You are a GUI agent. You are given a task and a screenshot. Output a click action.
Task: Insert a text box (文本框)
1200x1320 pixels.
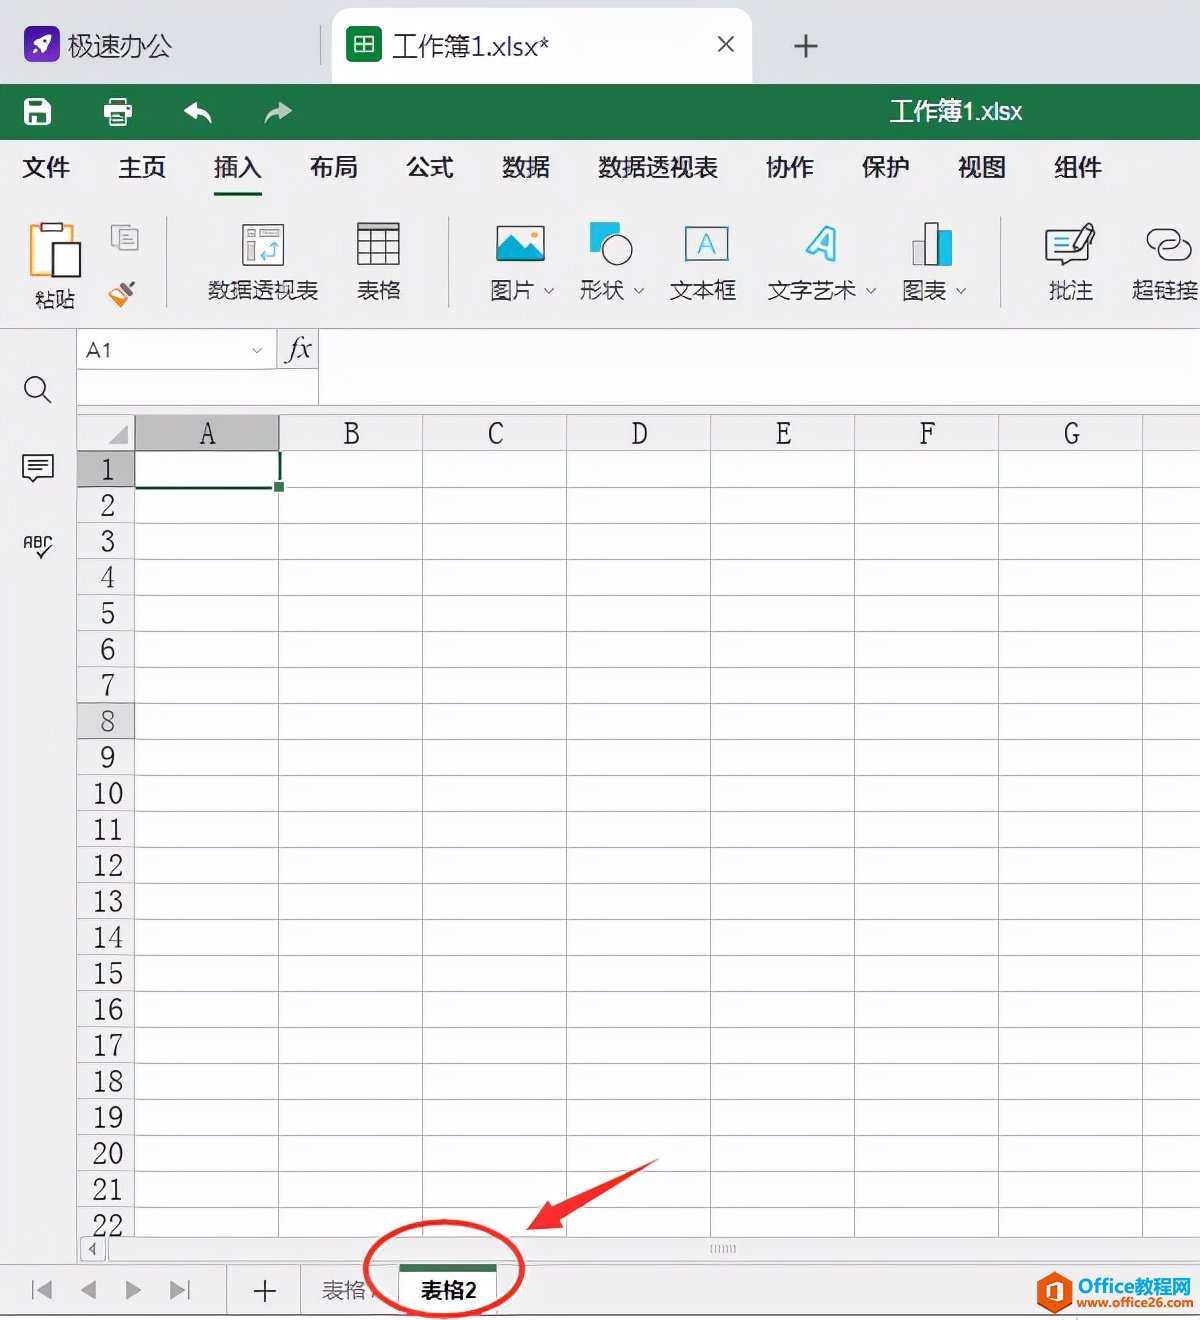pos(704,261)
